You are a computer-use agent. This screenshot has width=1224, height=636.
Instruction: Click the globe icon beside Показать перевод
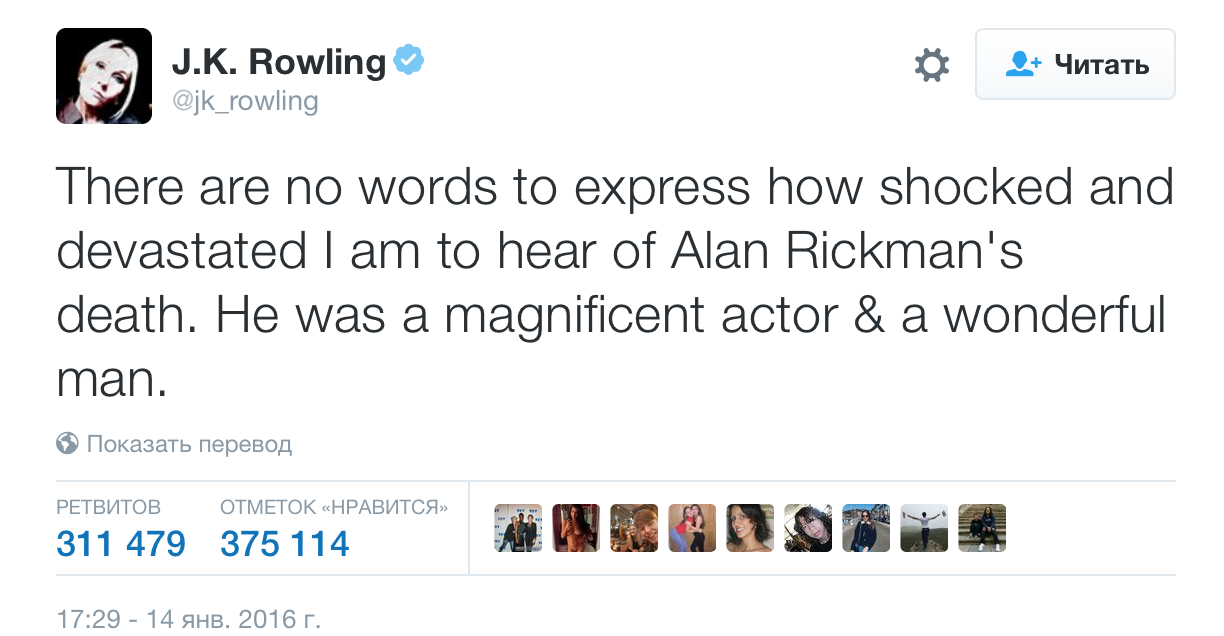pos(67,443)
